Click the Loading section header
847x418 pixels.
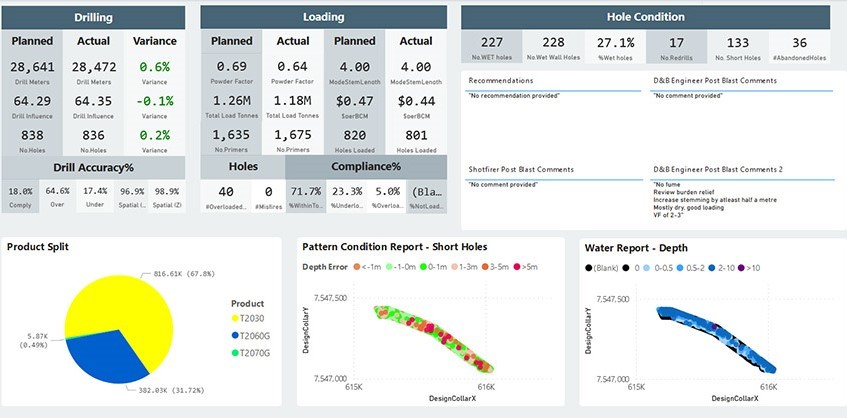pos(323,17)
